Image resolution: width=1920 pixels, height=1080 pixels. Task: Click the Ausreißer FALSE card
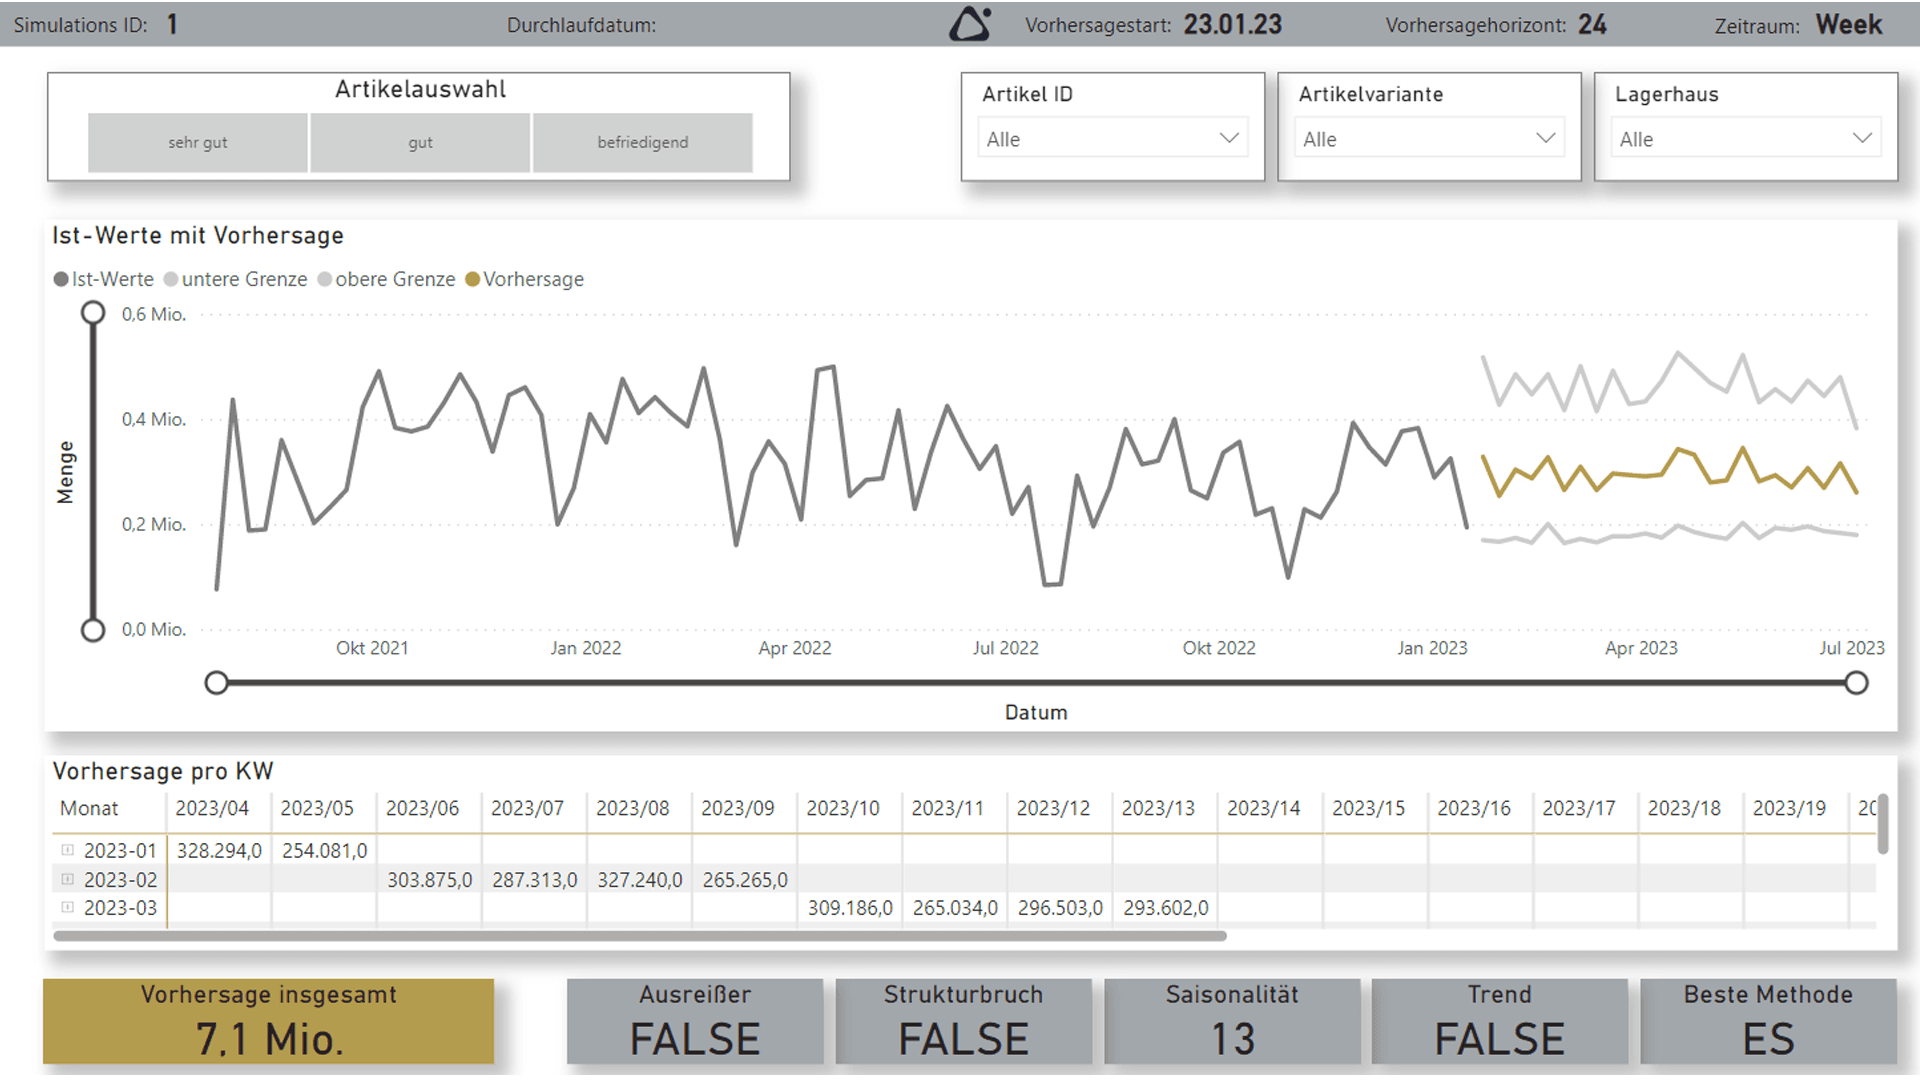pos(695,1021)
